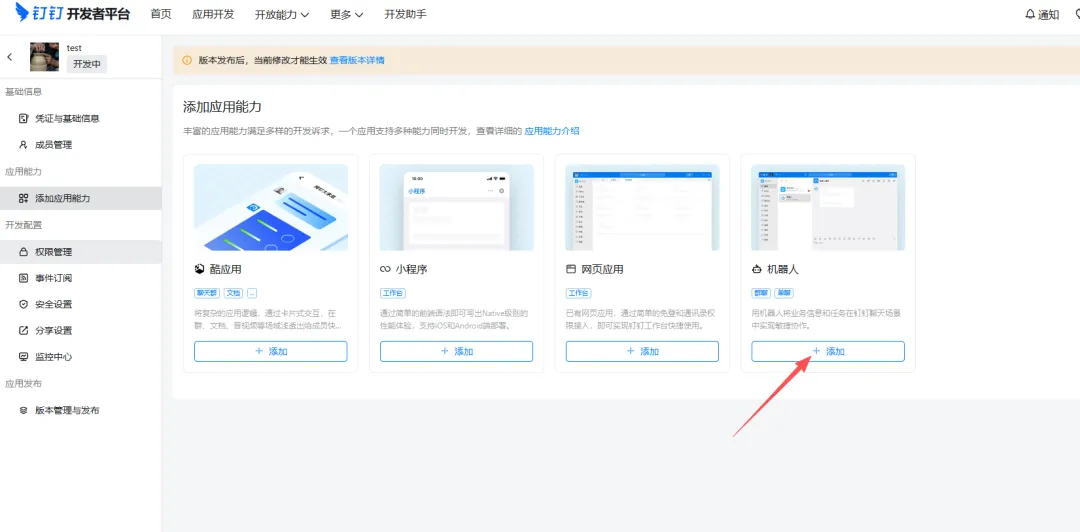
Task: Click the 机器人 robot icon
Action: pyautogui.click(x=756, y=269)
